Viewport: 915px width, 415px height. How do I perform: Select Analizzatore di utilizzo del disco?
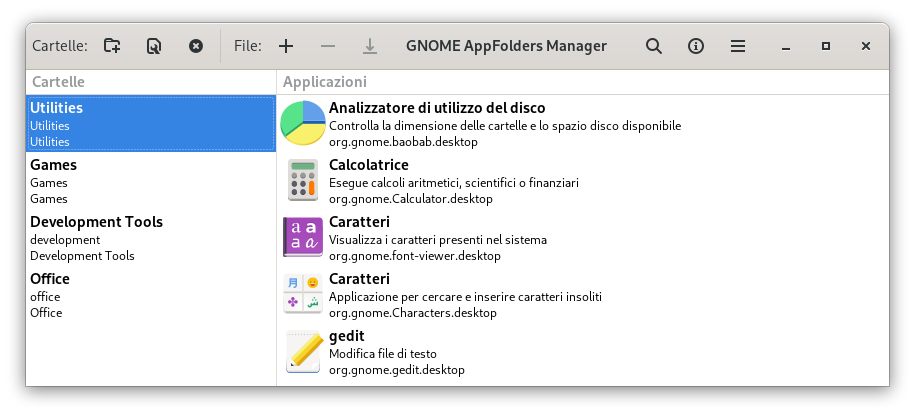437,108
